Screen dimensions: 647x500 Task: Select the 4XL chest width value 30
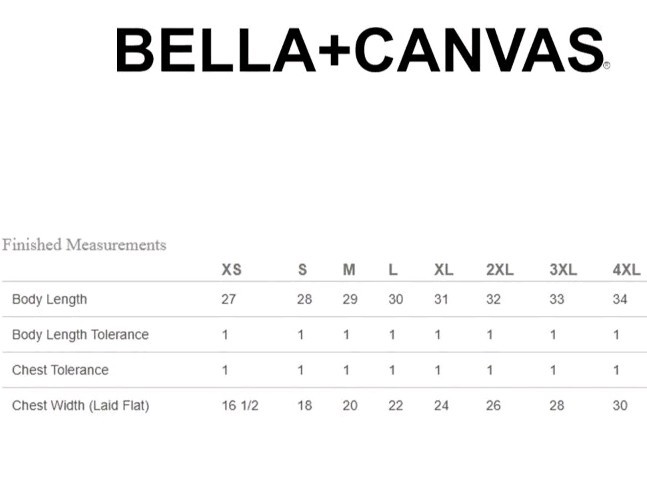point(620,406)
